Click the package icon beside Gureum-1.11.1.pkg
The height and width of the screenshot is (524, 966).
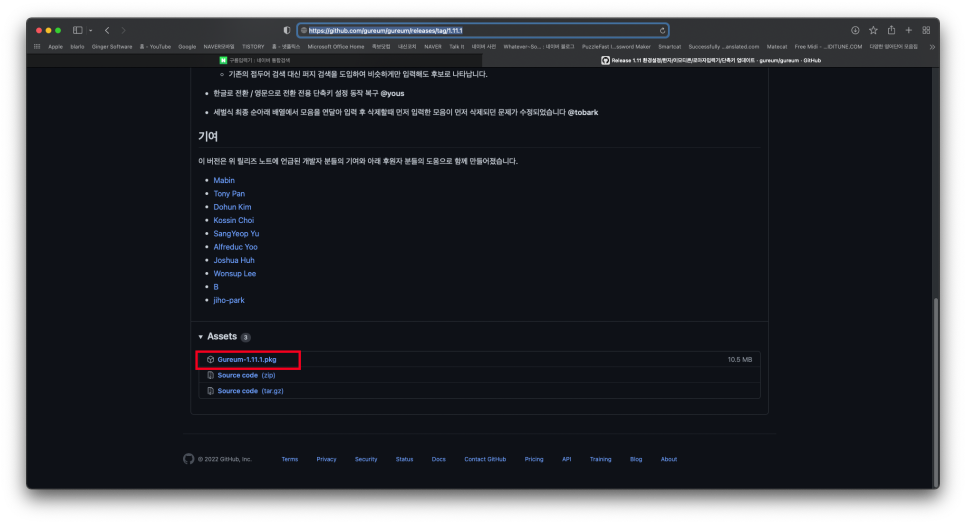point(210,360)
